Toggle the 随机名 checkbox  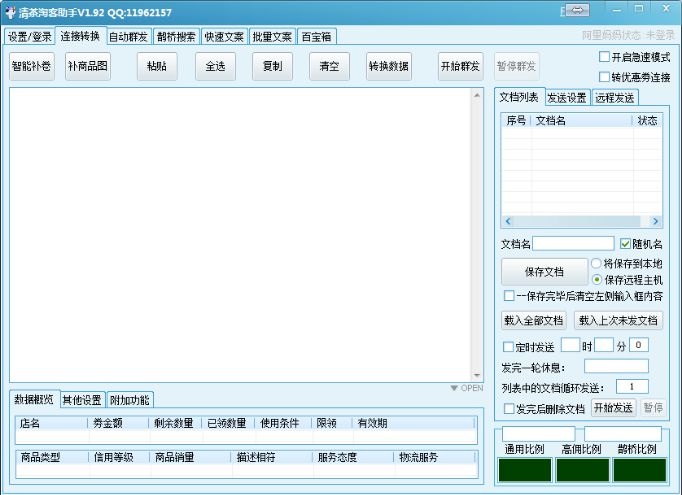click(x=625, y=243)
